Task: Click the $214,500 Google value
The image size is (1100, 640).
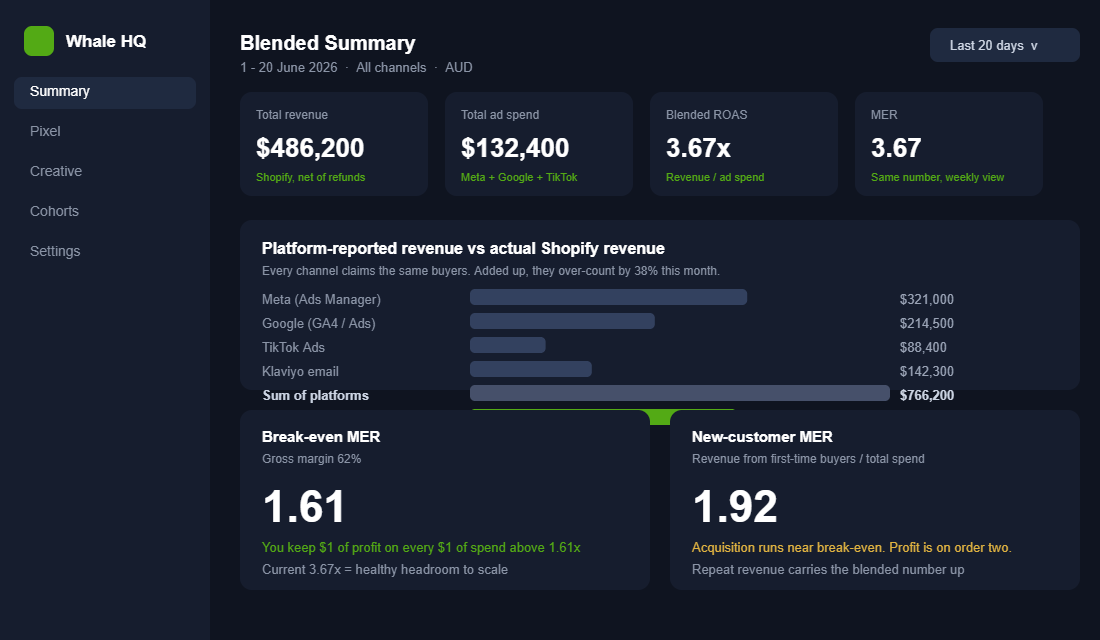Action: coord(926,324)
